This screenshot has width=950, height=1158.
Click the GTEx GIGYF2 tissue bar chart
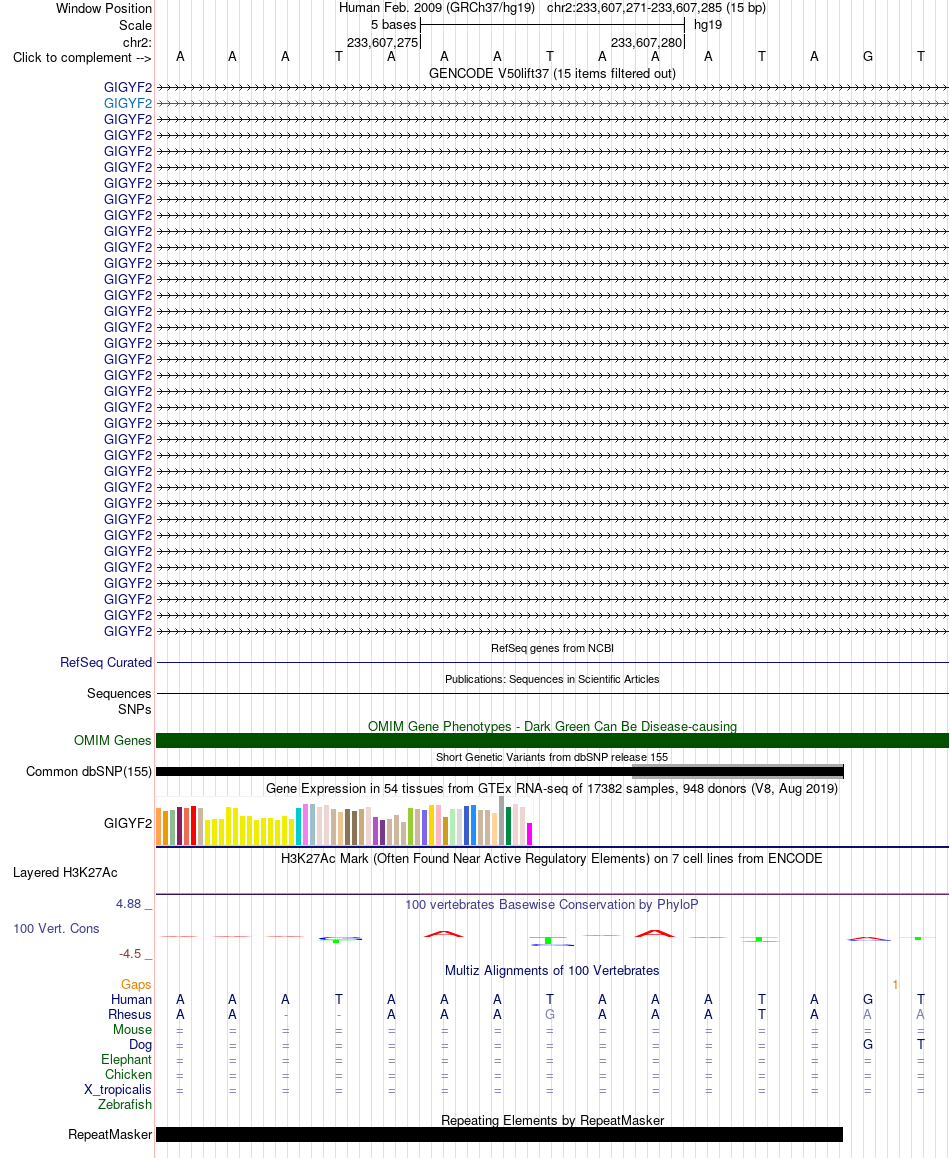[344, 821]
